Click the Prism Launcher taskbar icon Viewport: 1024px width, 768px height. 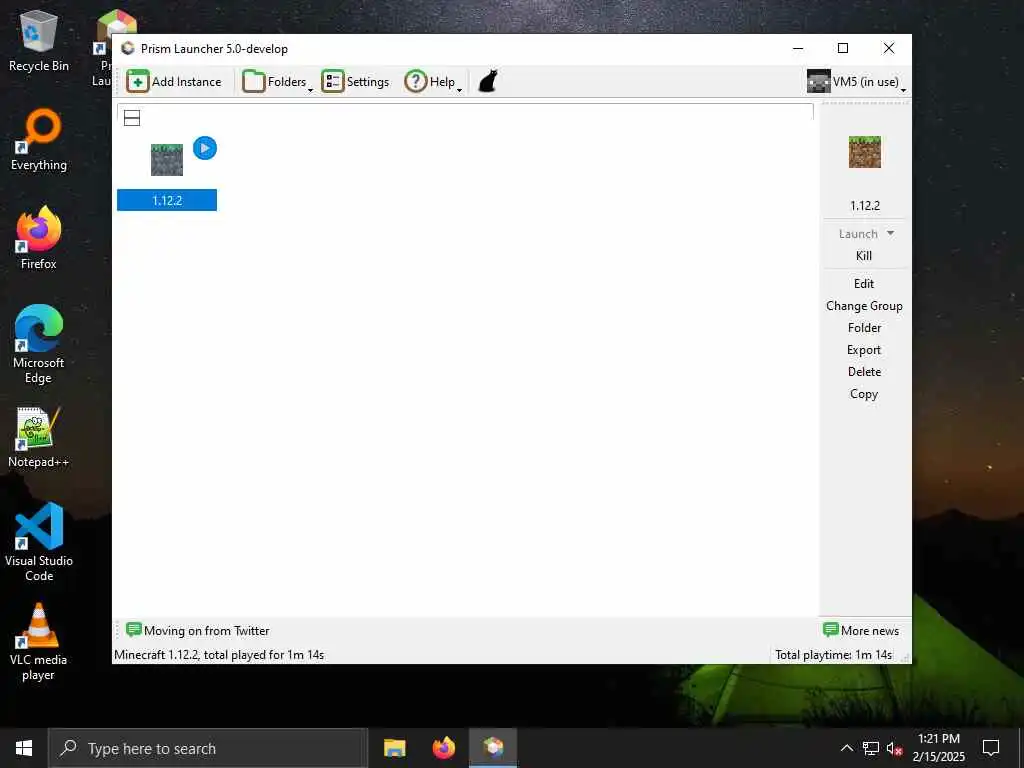pyautogui.click(x=493, y=748)
